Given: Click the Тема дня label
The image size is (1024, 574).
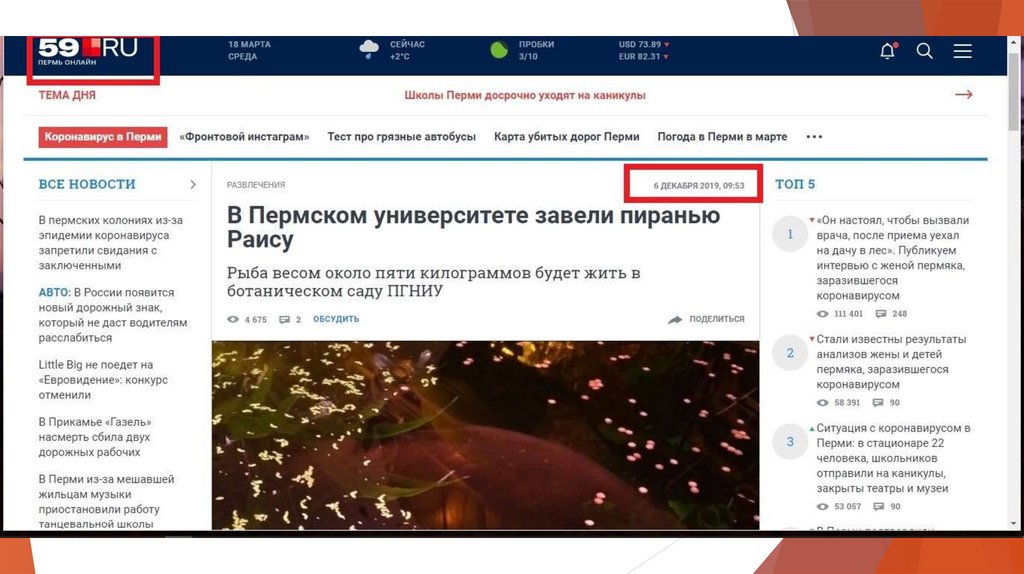Looking at the screenshot, I should 67,95.
